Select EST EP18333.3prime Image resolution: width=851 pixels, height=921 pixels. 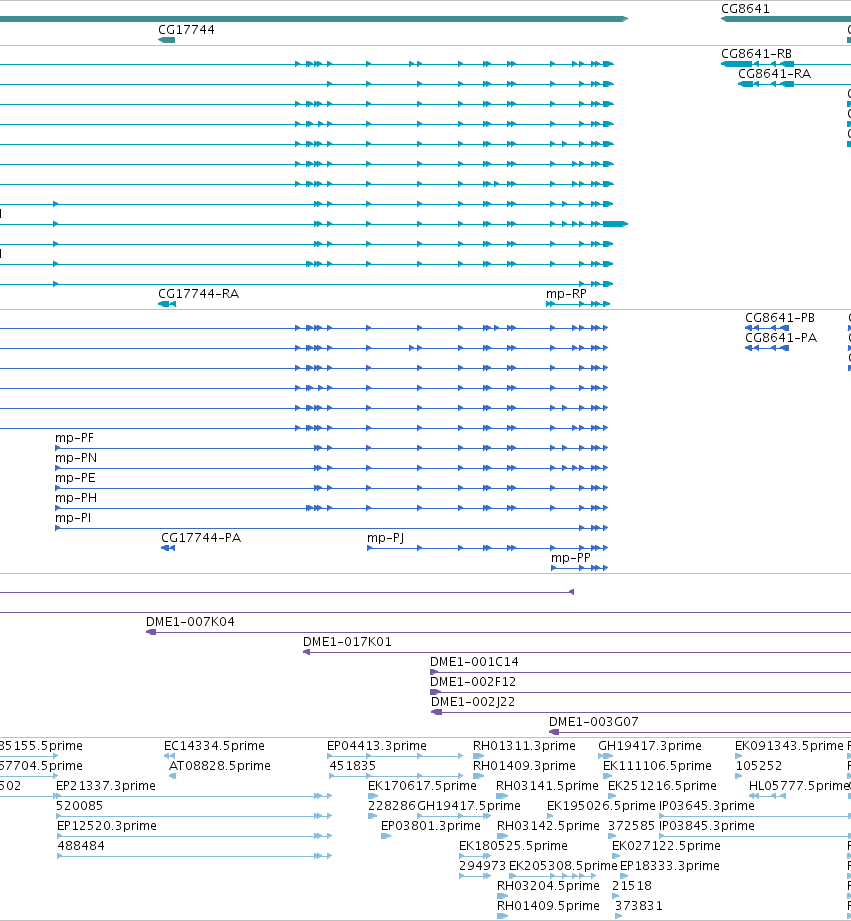pyautogui.click(x=670, y=866)
